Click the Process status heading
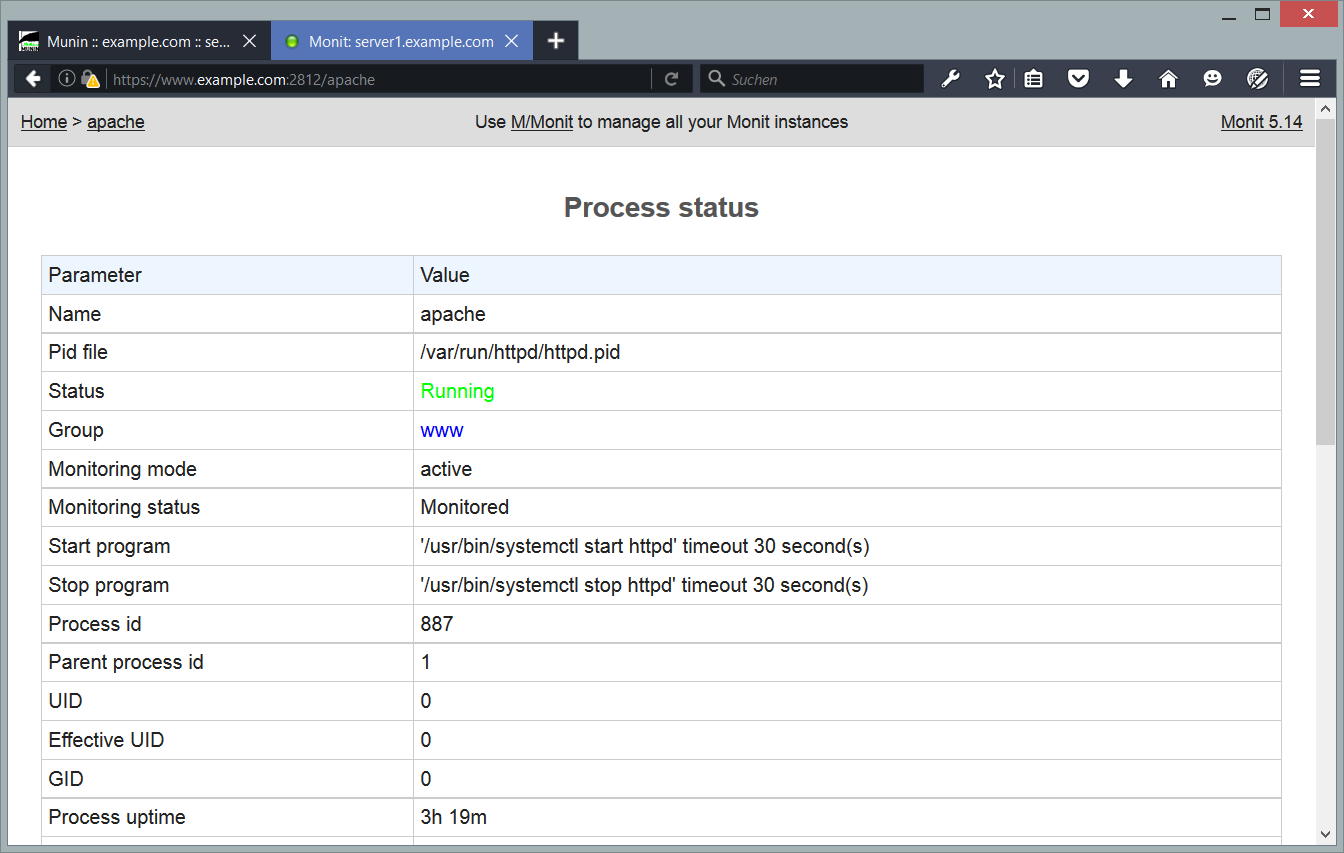The width and height of the screenshot is (1344, 853). (x=661, y=207)
